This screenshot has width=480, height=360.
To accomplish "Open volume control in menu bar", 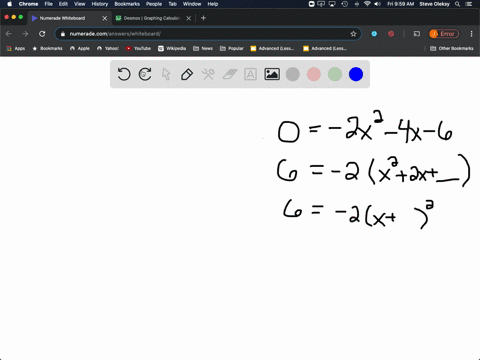I will (x=377, y=4).
